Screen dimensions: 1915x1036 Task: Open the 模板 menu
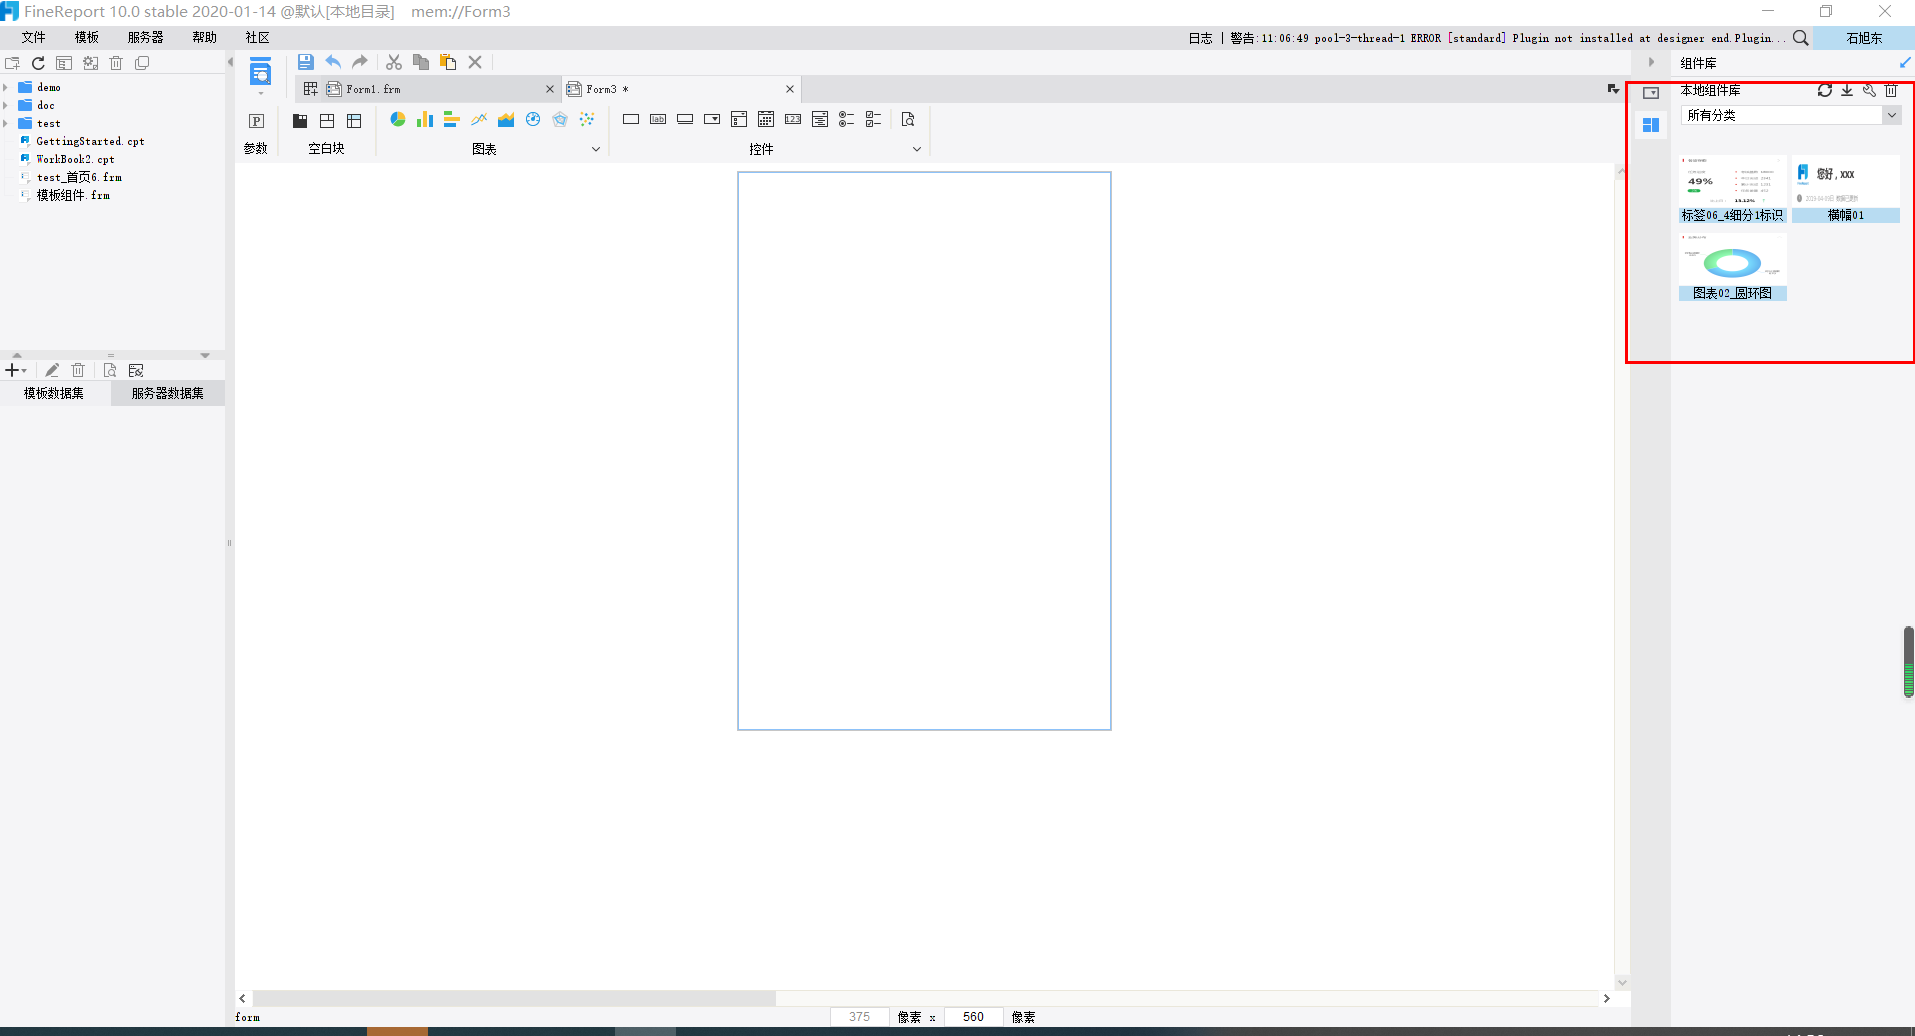(x=87, y=38)
